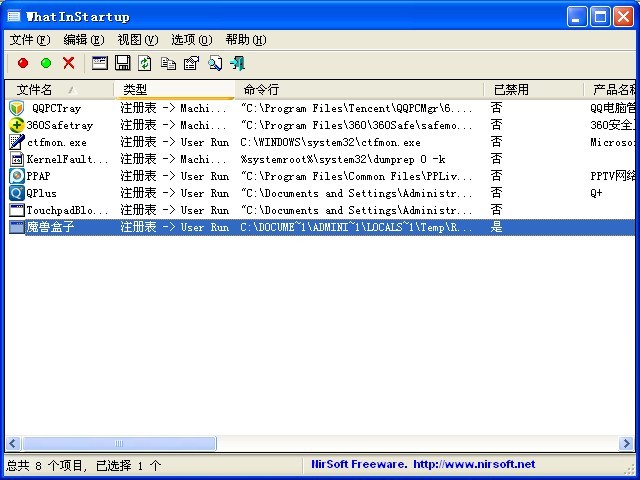Click the red X delete icon
This screenshot has height=480, width=640.
point(68,63)
